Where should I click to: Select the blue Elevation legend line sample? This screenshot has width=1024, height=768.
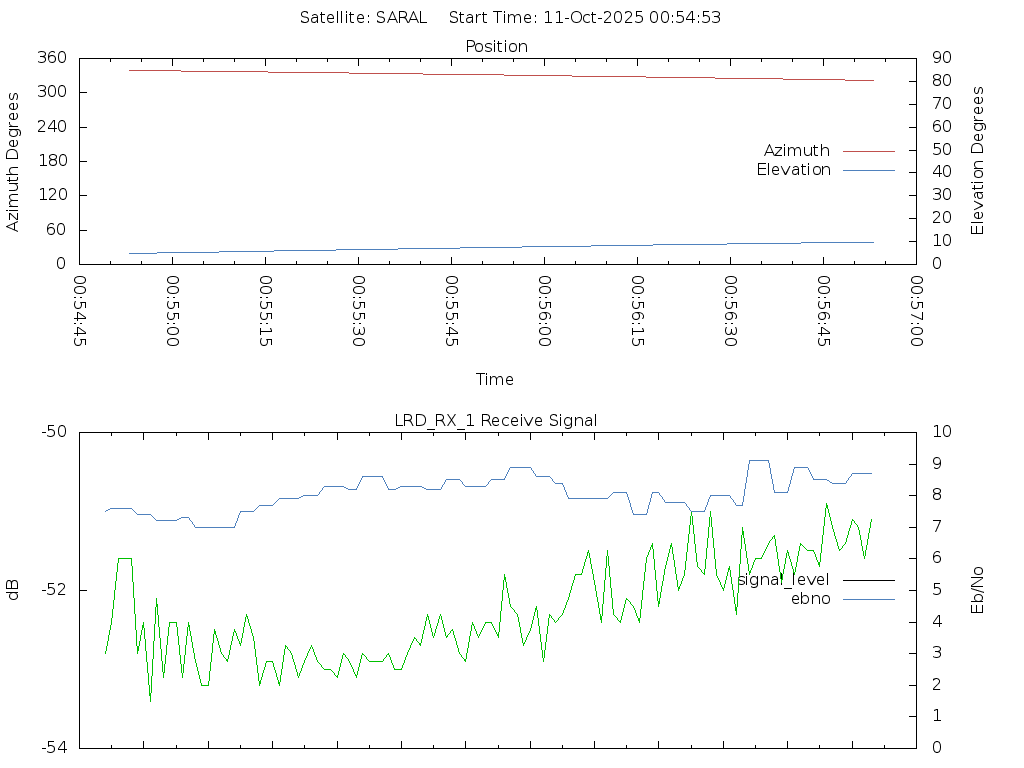coord(868,170)
